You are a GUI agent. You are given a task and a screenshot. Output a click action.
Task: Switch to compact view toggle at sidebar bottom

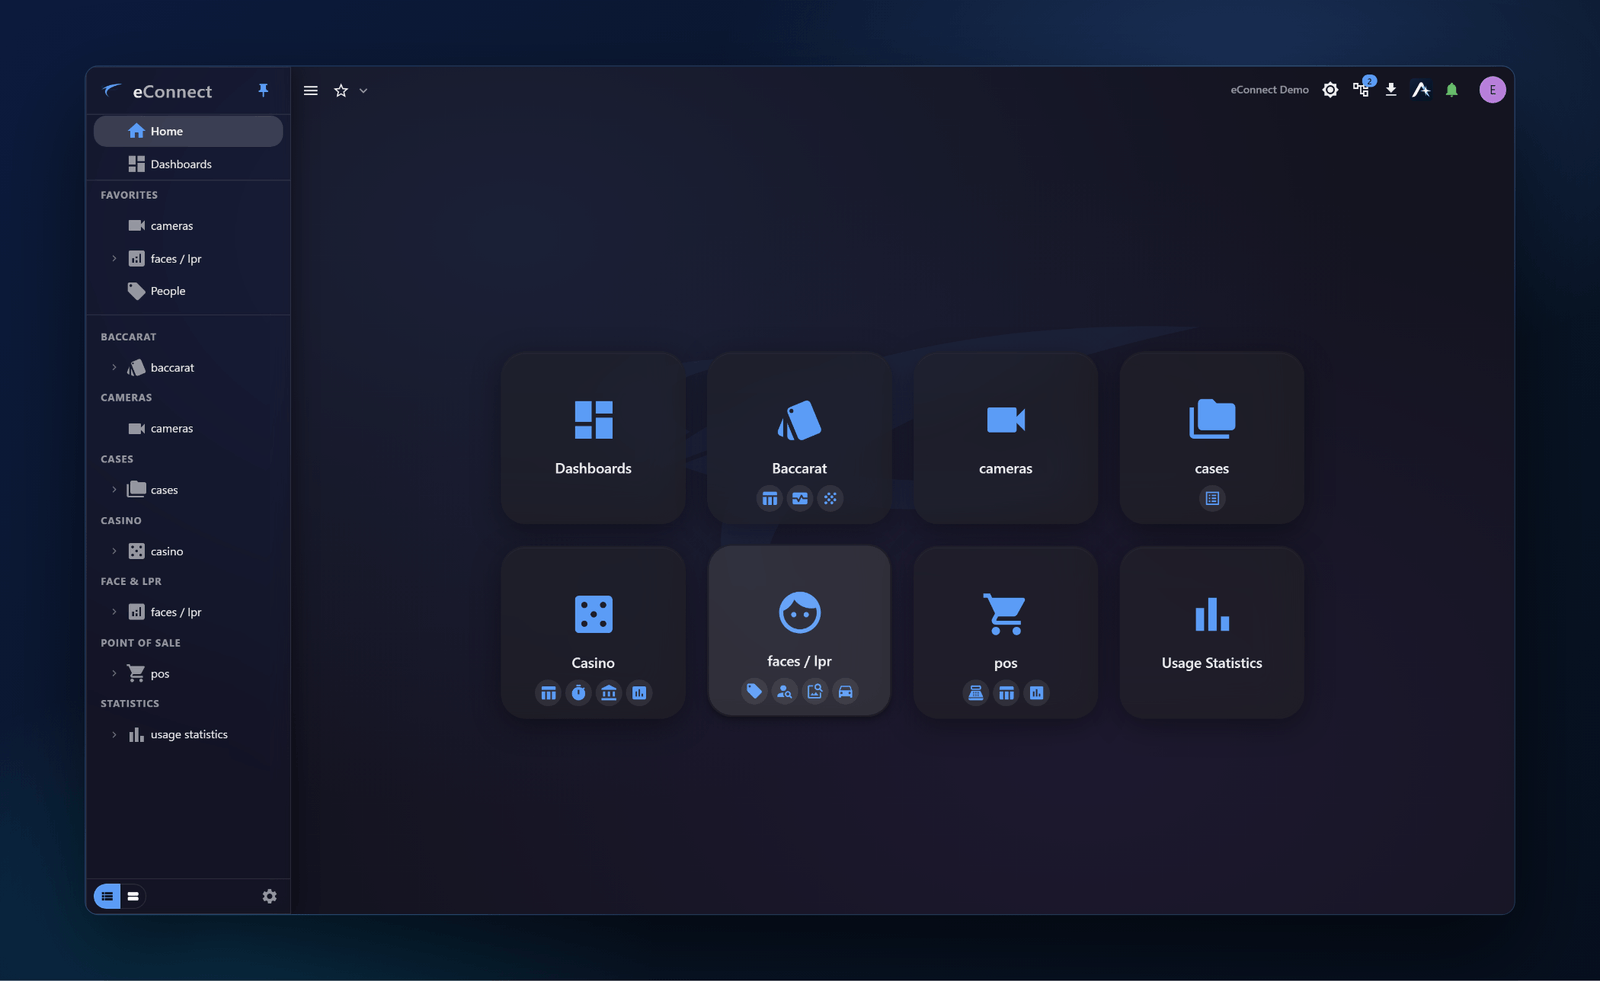click(133, 896)
